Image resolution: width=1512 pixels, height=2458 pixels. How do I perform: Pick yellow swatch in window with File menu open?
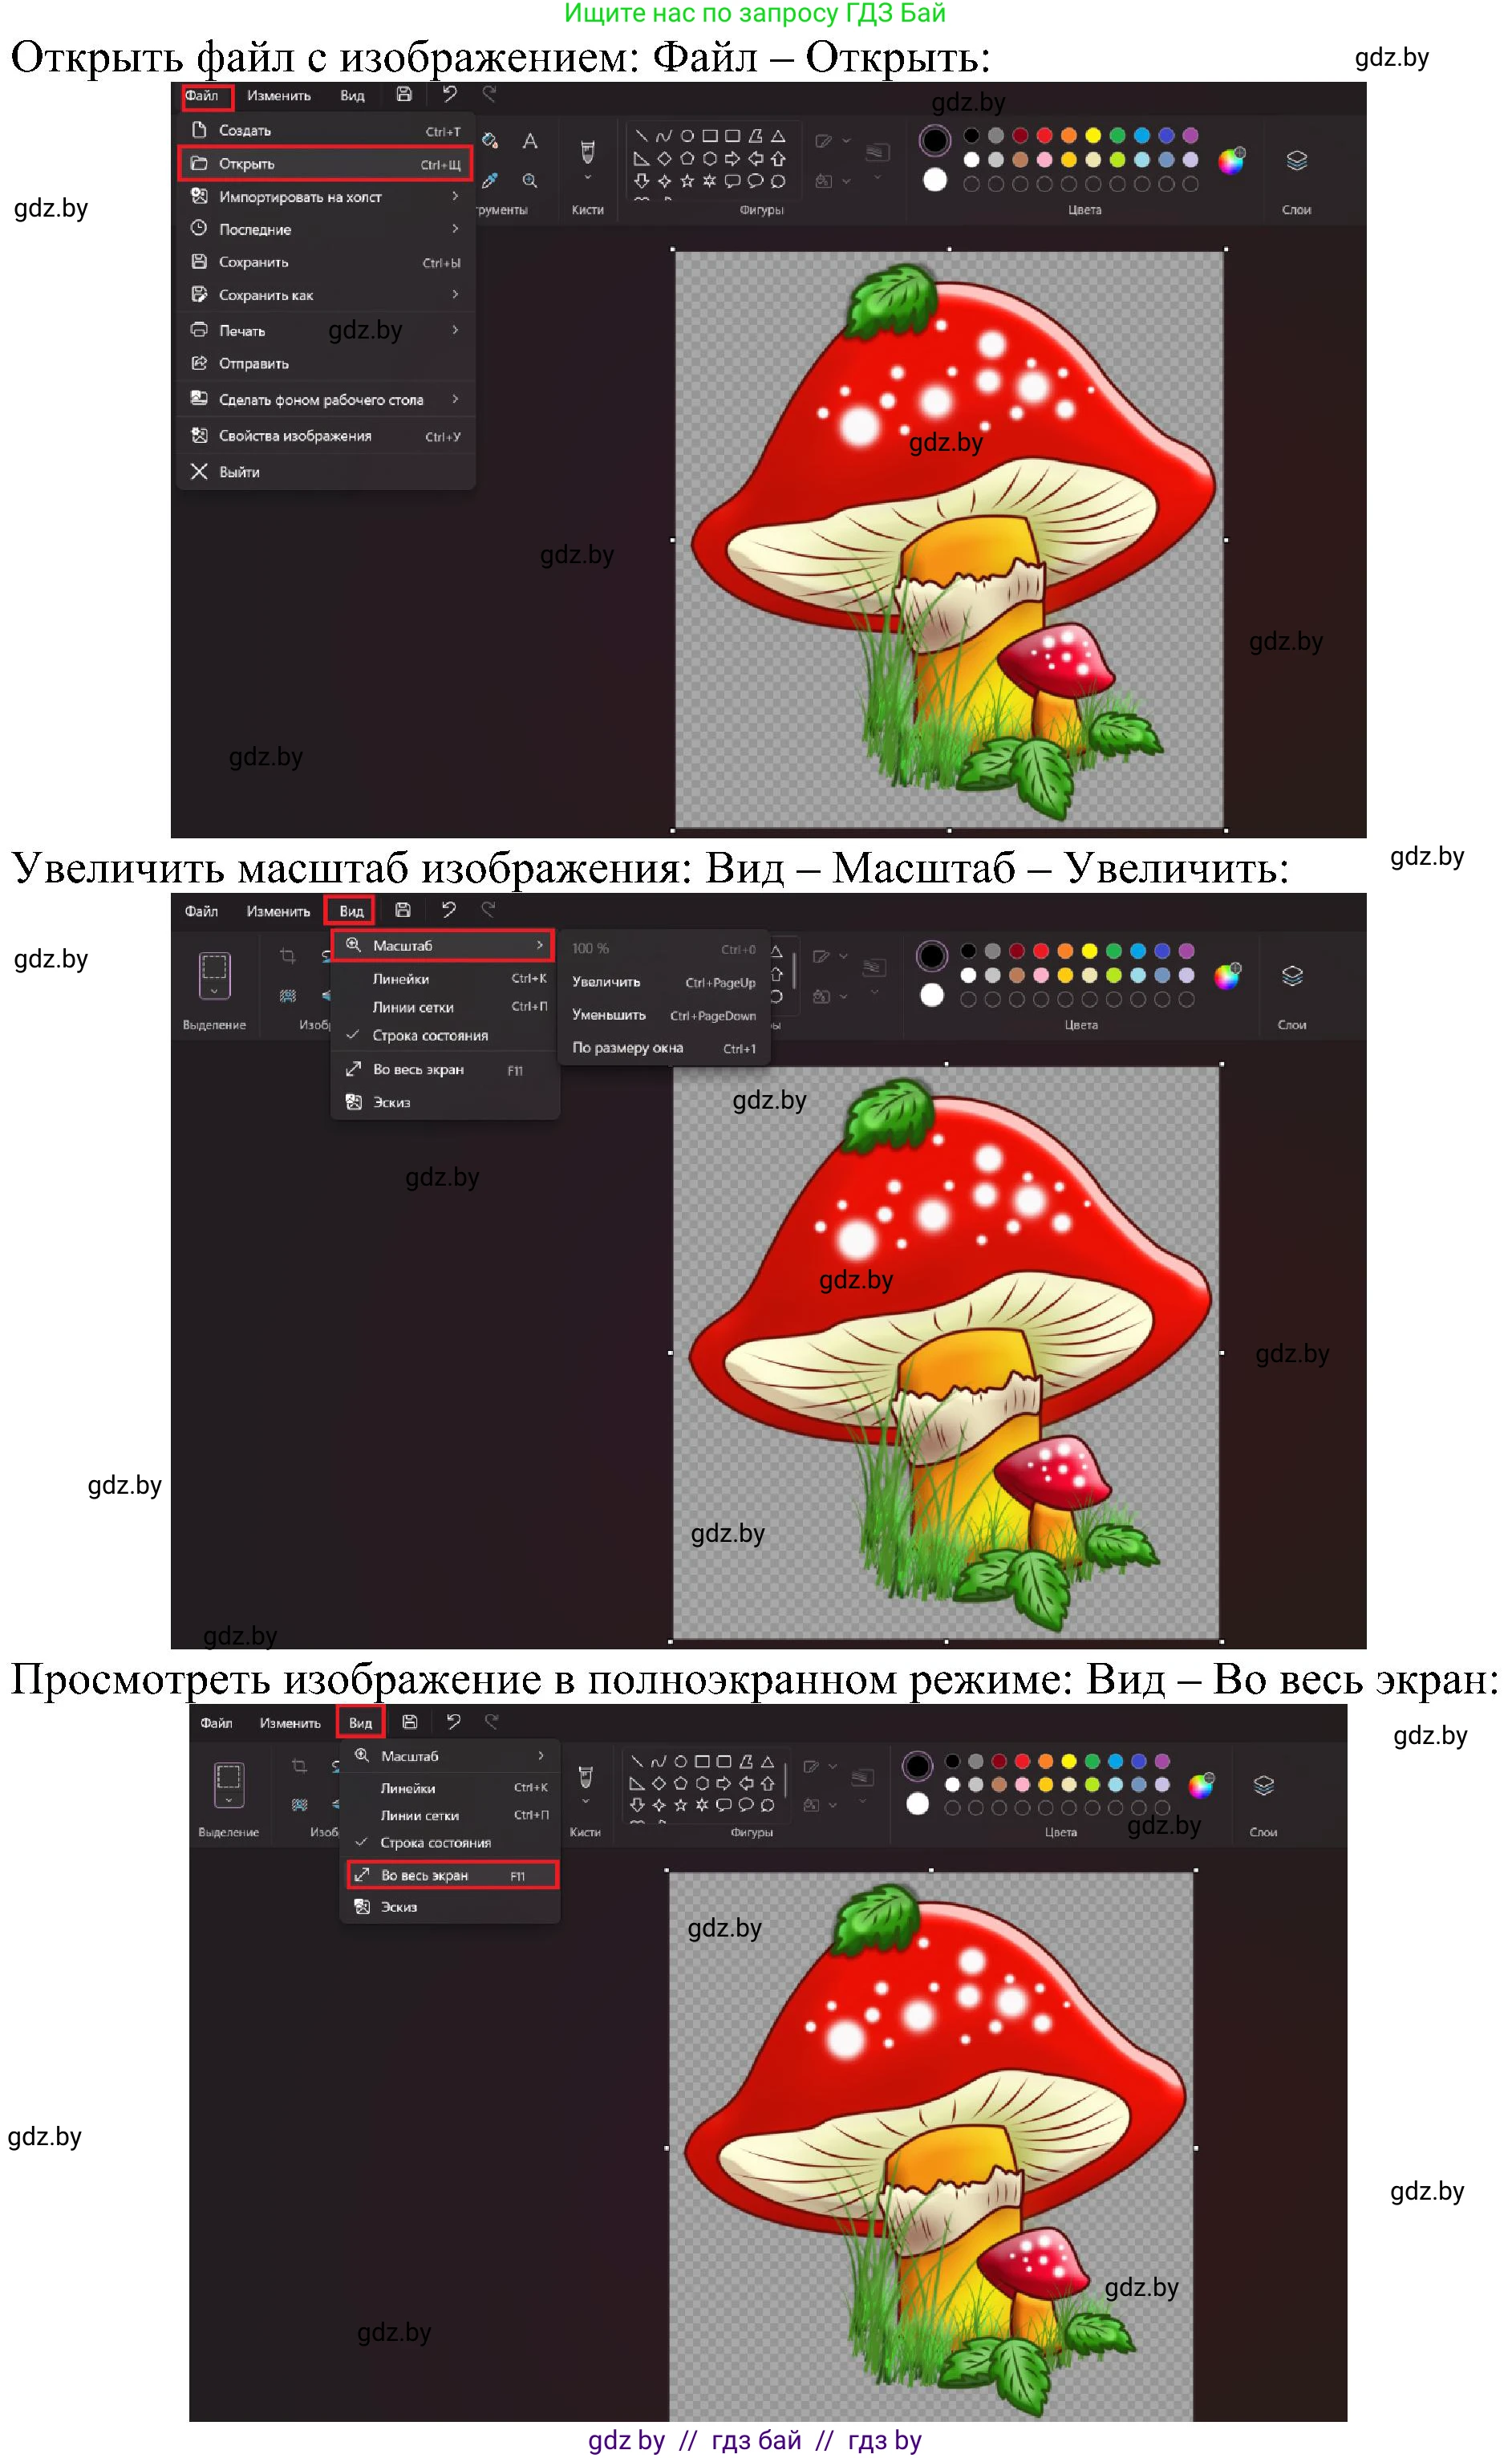(1093, 135)
